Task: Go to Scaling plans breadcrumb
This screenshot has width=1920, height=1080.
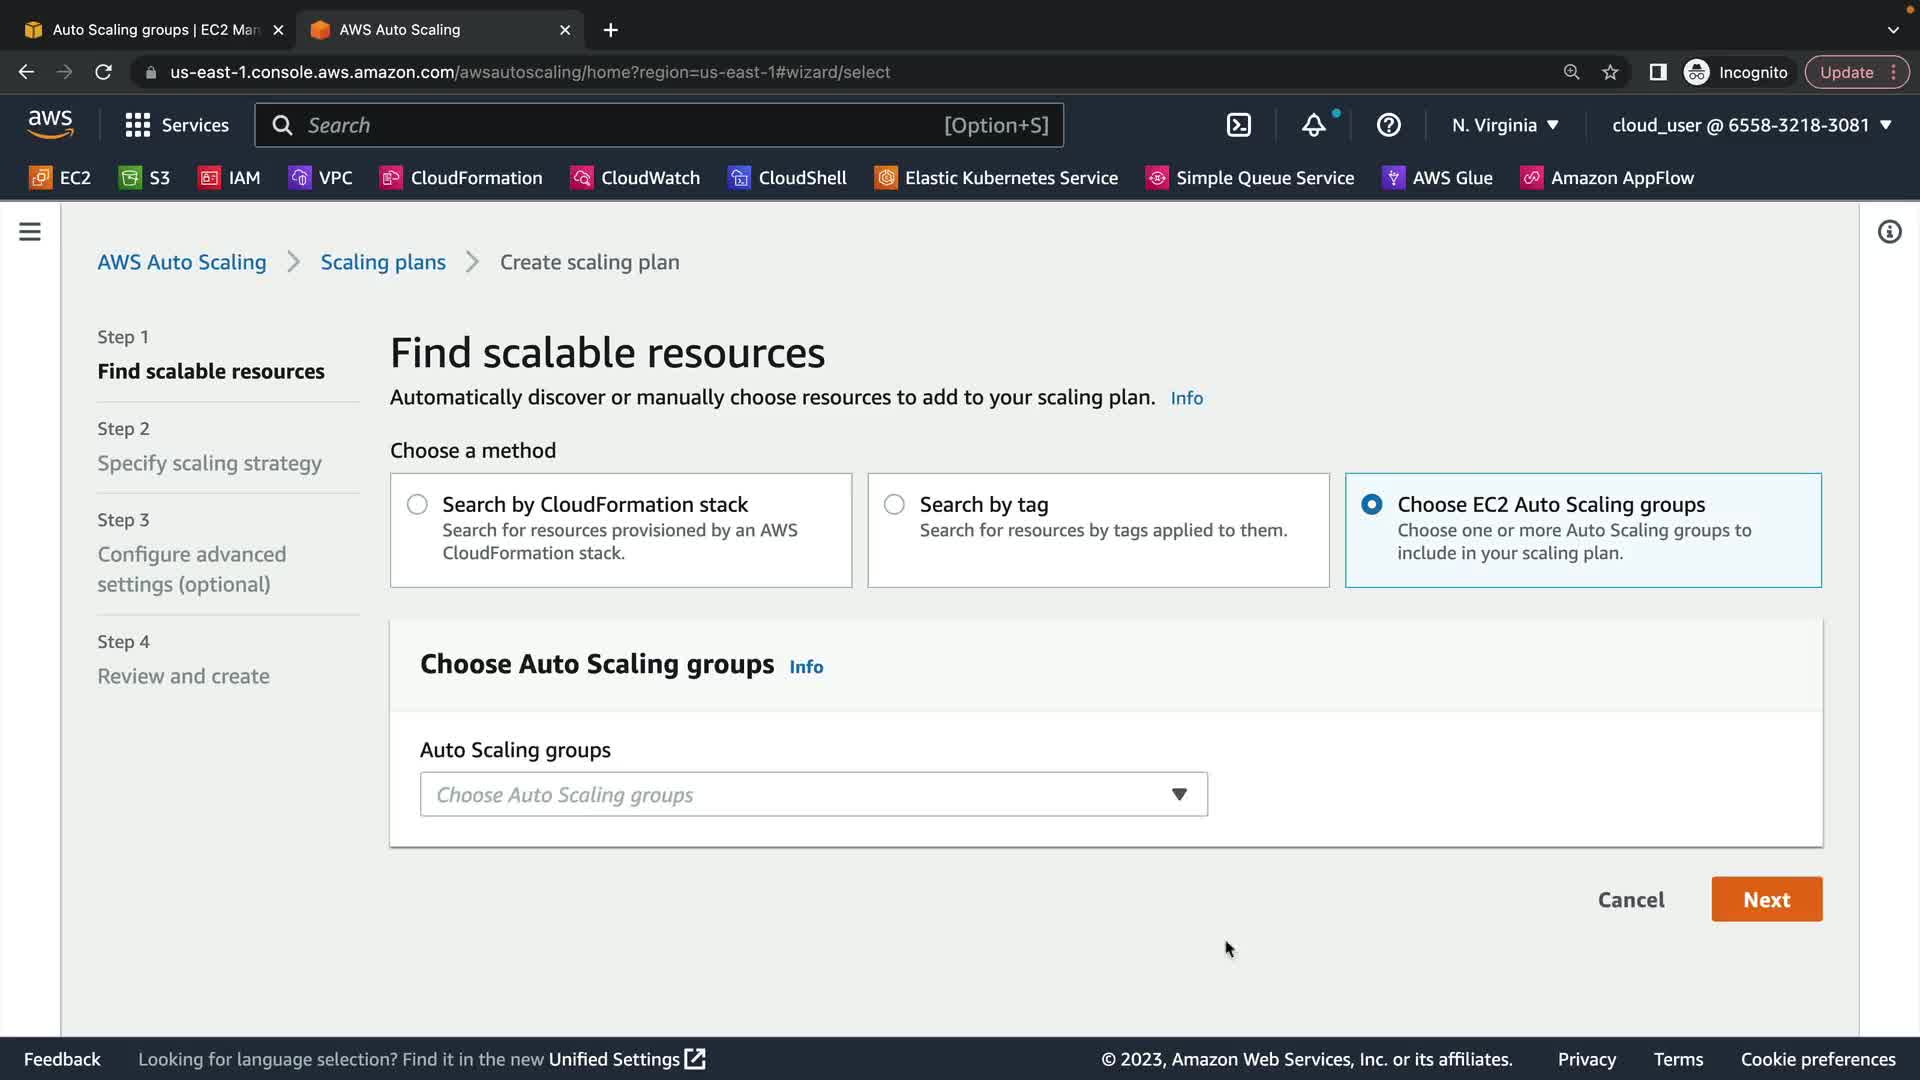Action: coord(383,262)
